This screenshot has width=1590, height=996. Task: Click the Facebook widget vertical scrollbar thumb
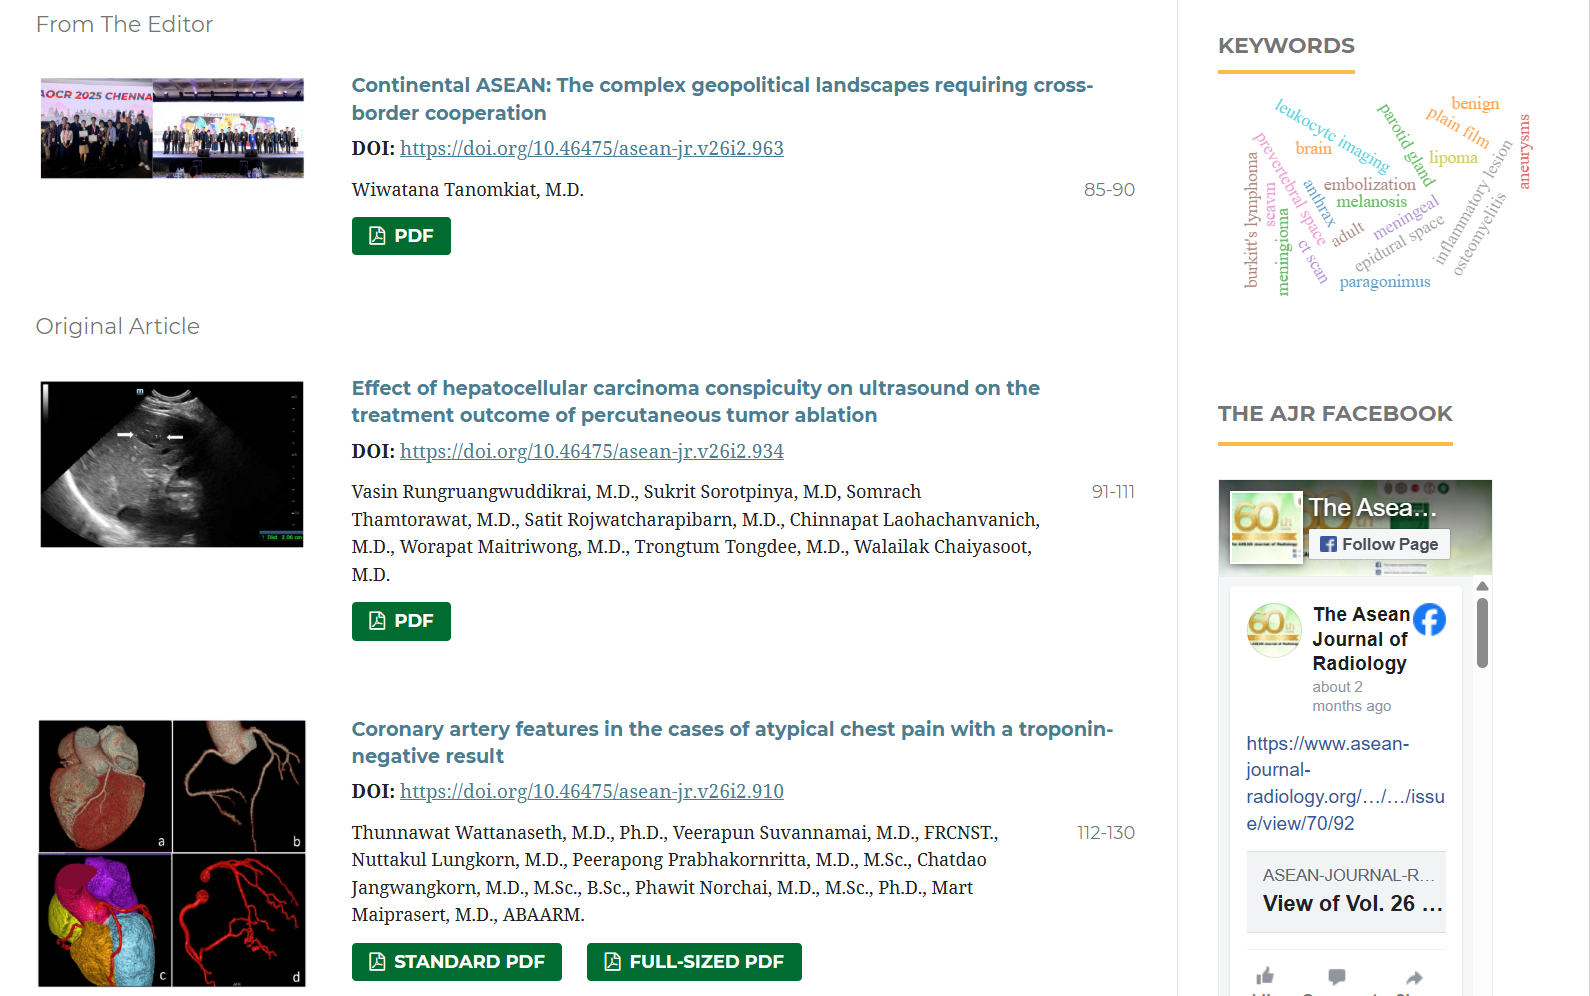(x=1482, y=632)
